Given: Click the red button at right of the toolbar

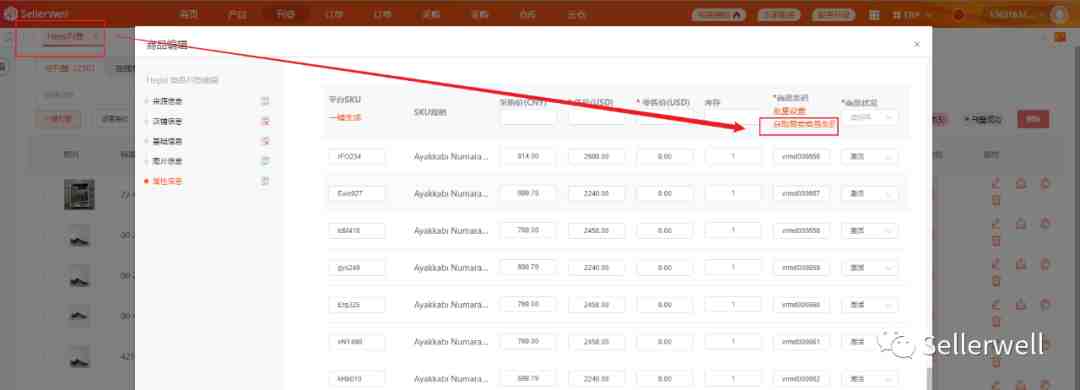Looking at the screenshot, I should pos(1033,119).
